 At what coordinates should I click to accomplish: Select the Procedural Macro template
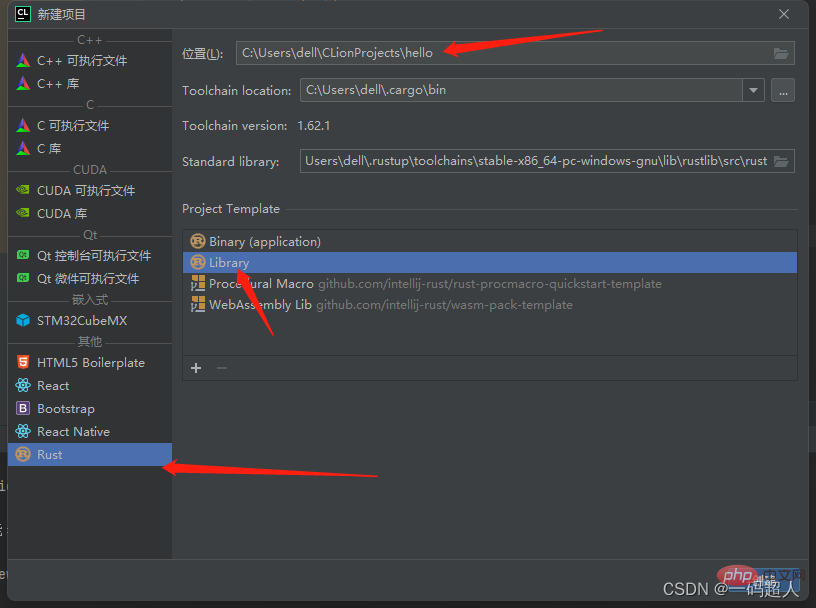[490, 284]
